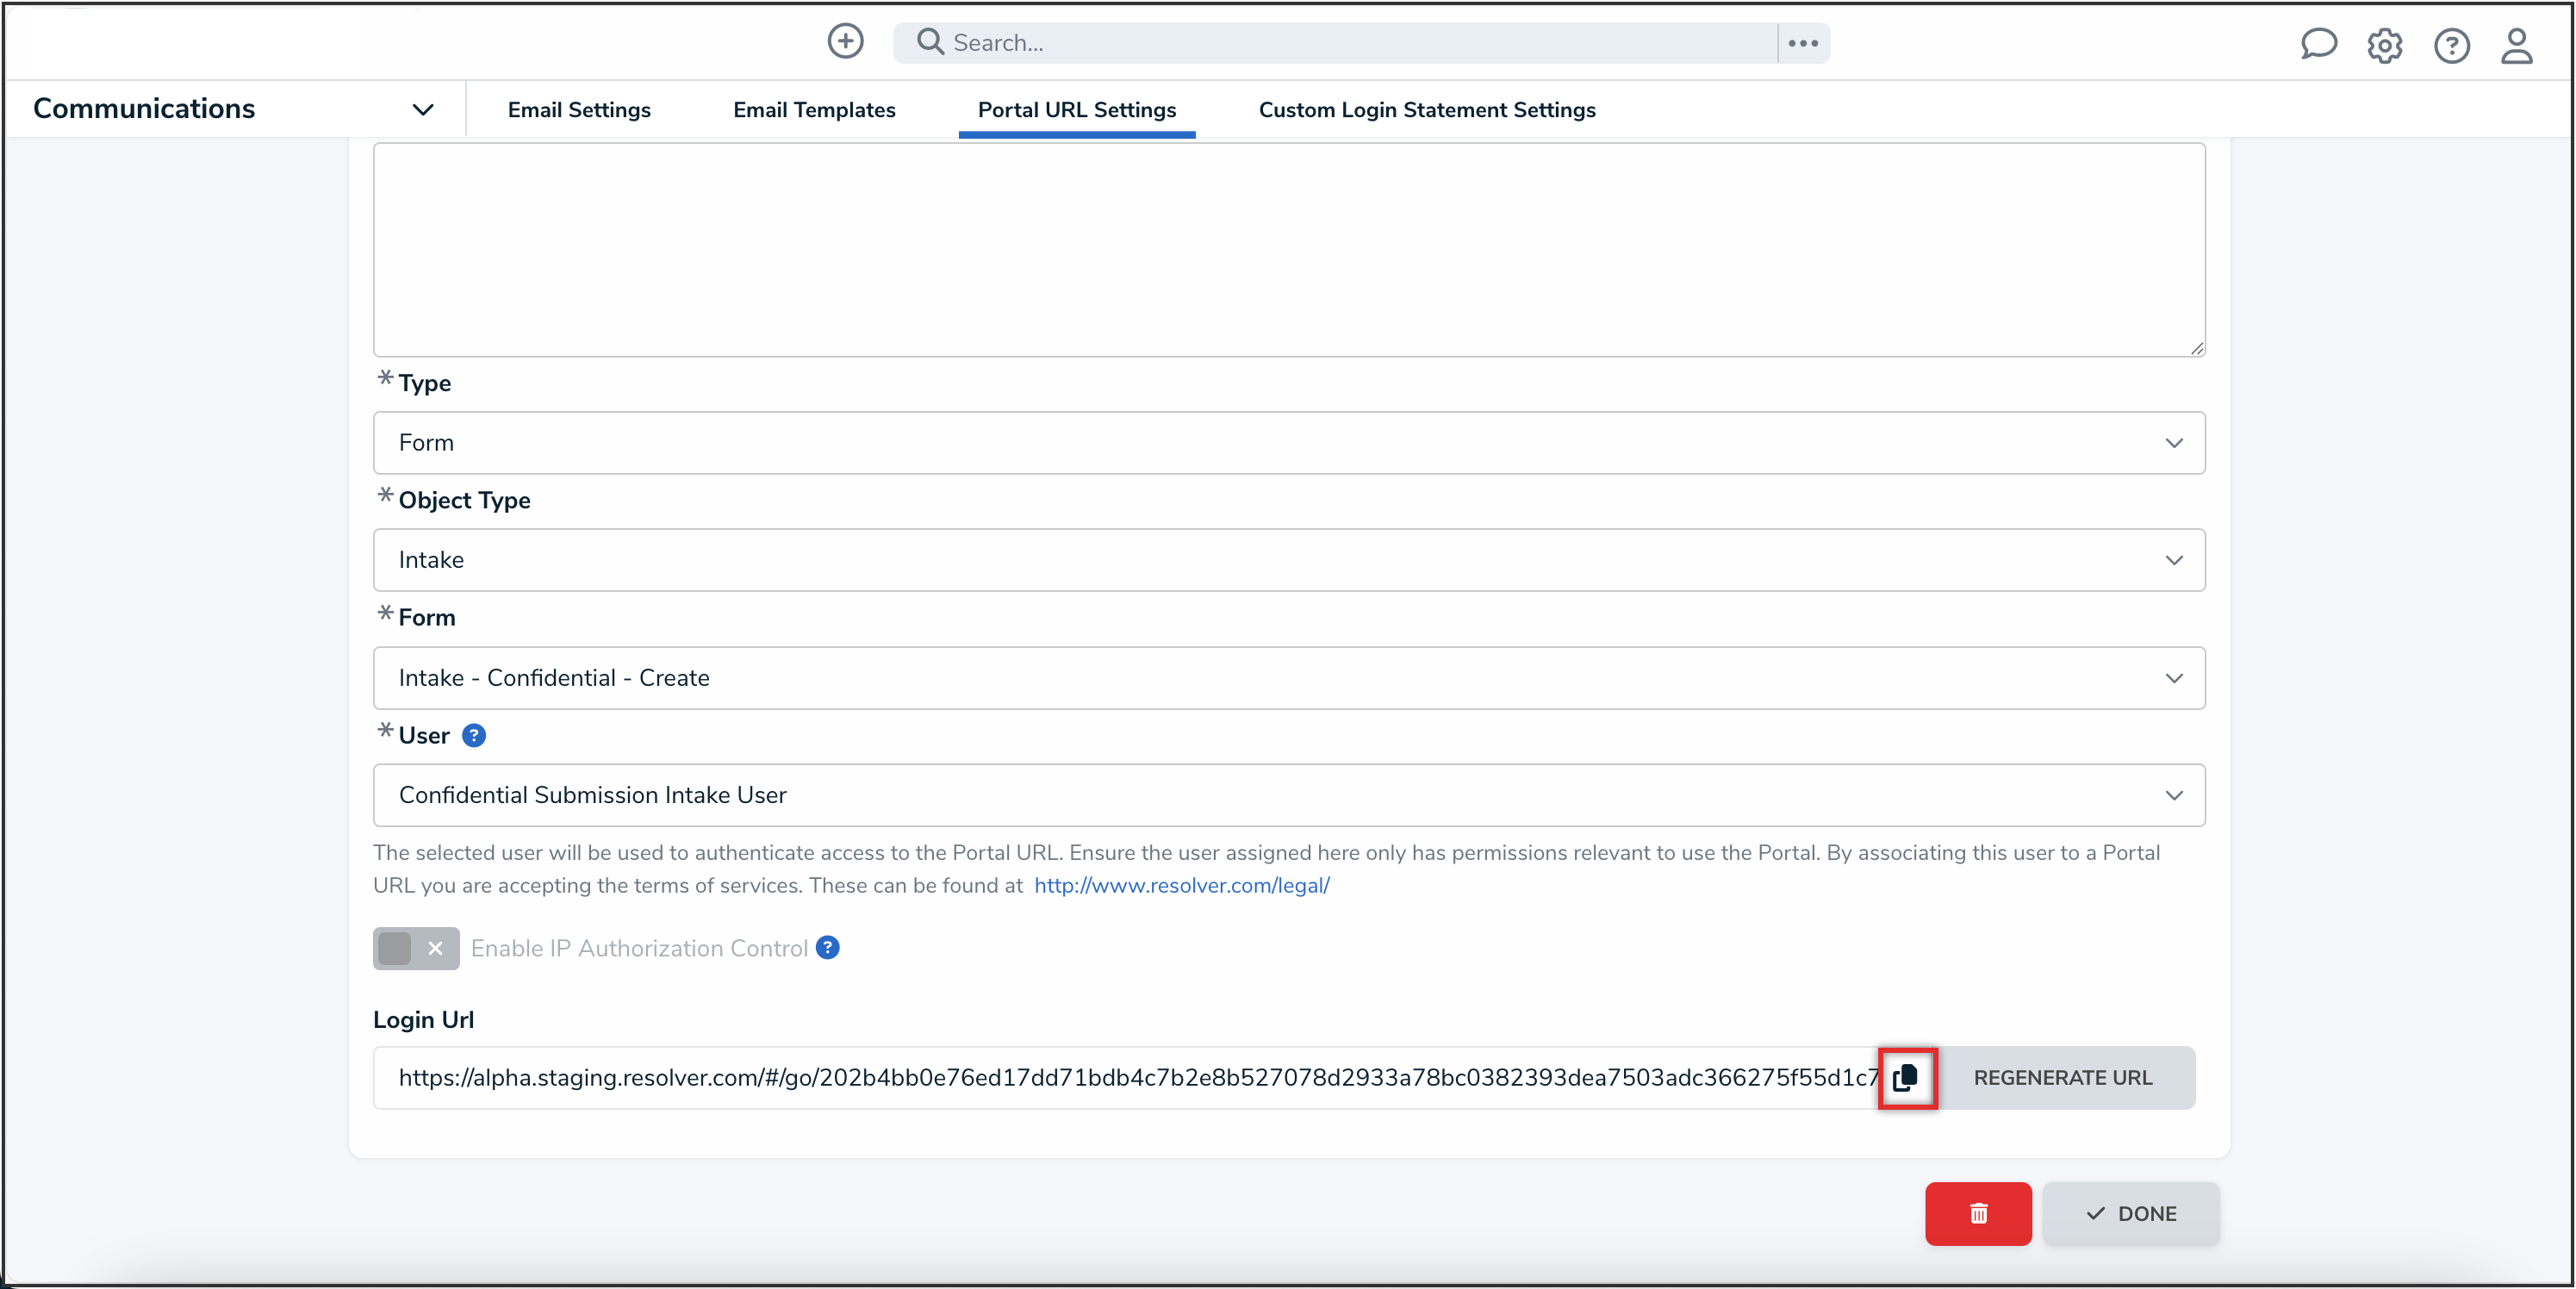Click the plus create-new icon
Screen dimensions: 2576x1289
coord(845,42)
